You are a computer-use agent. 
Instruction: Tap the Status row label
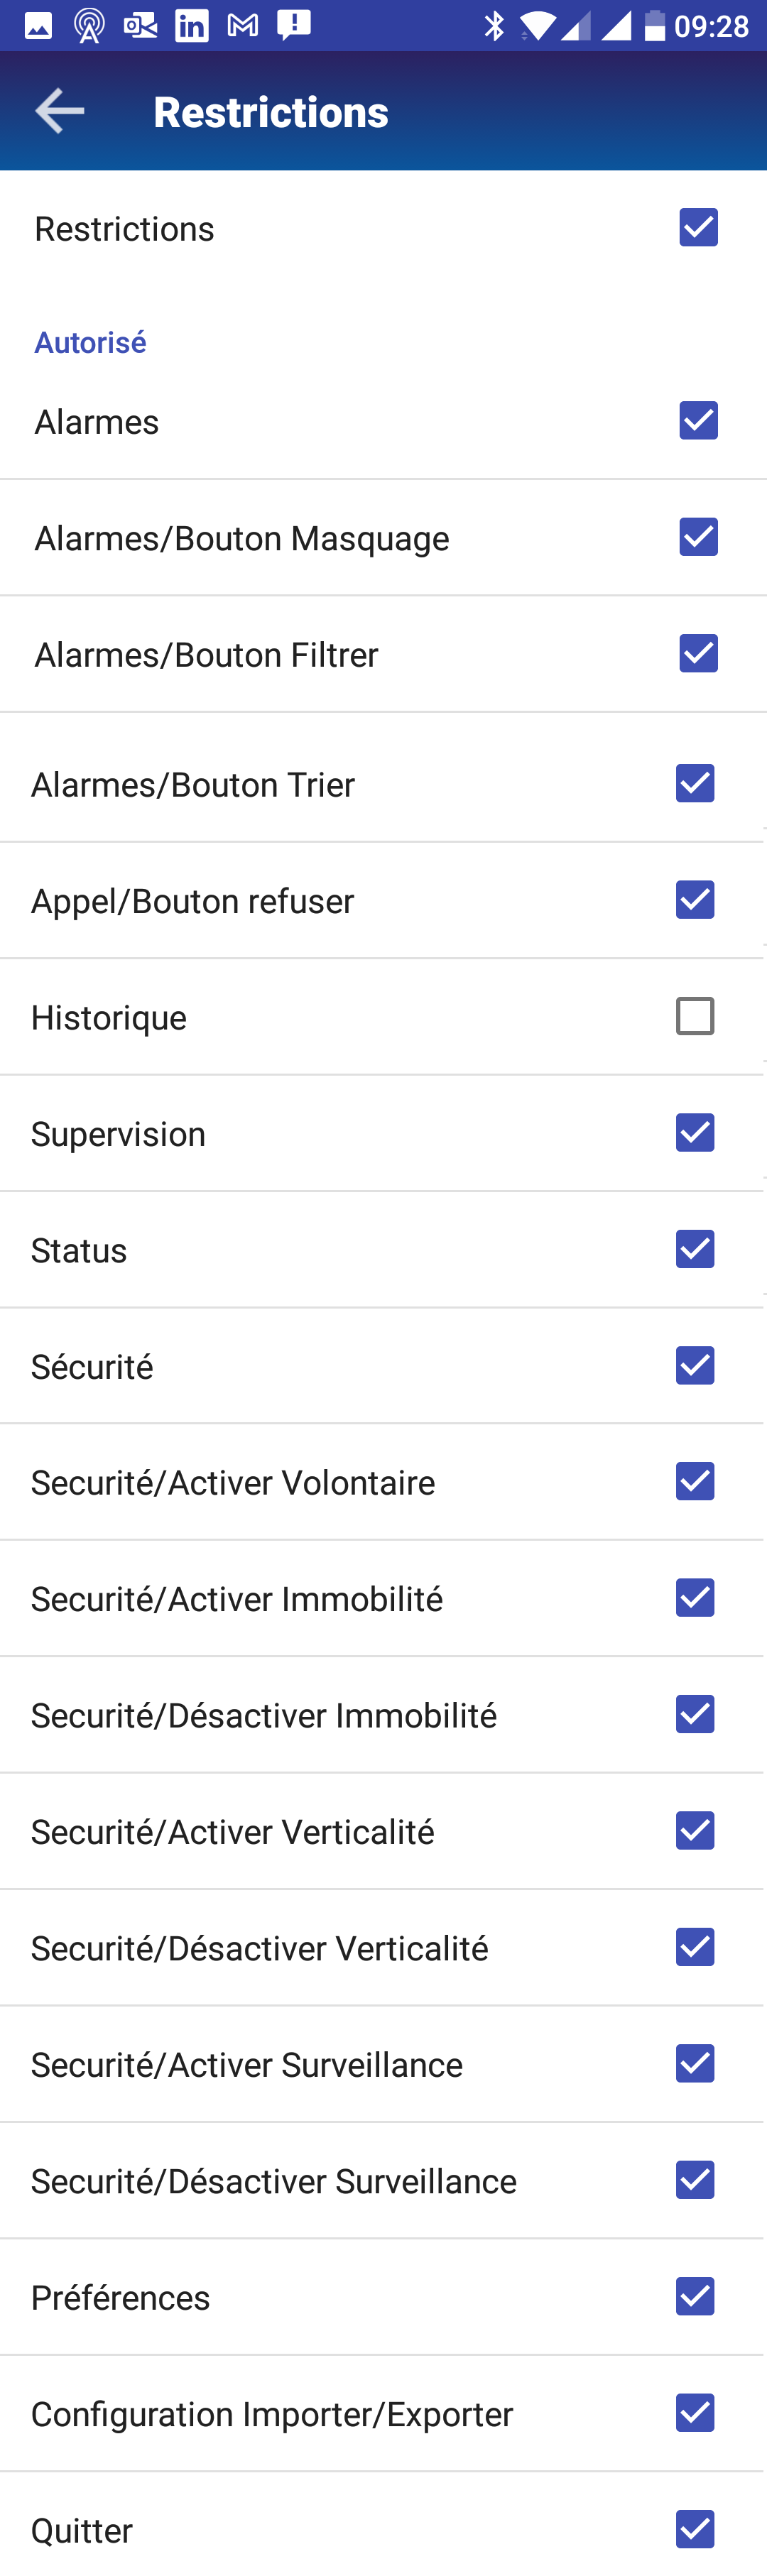tap(79, 1250)
